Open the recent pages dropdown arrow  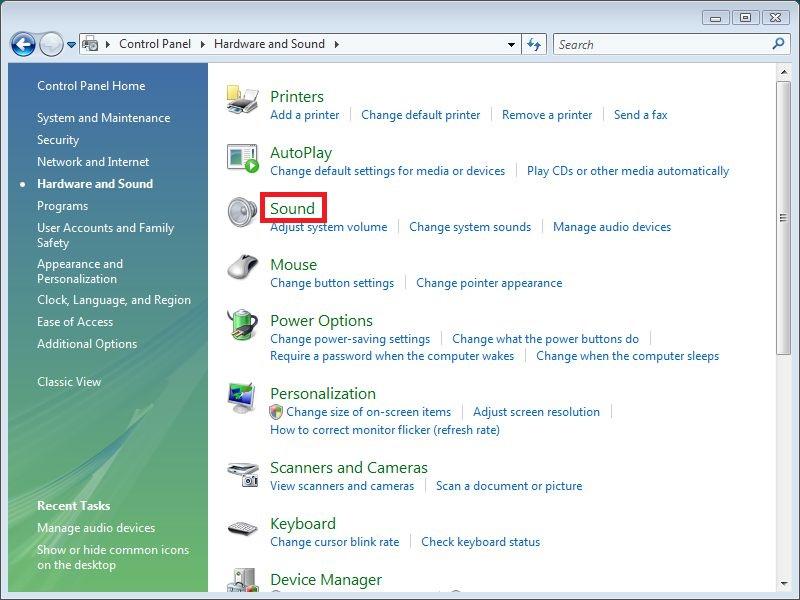pos(71,45)
